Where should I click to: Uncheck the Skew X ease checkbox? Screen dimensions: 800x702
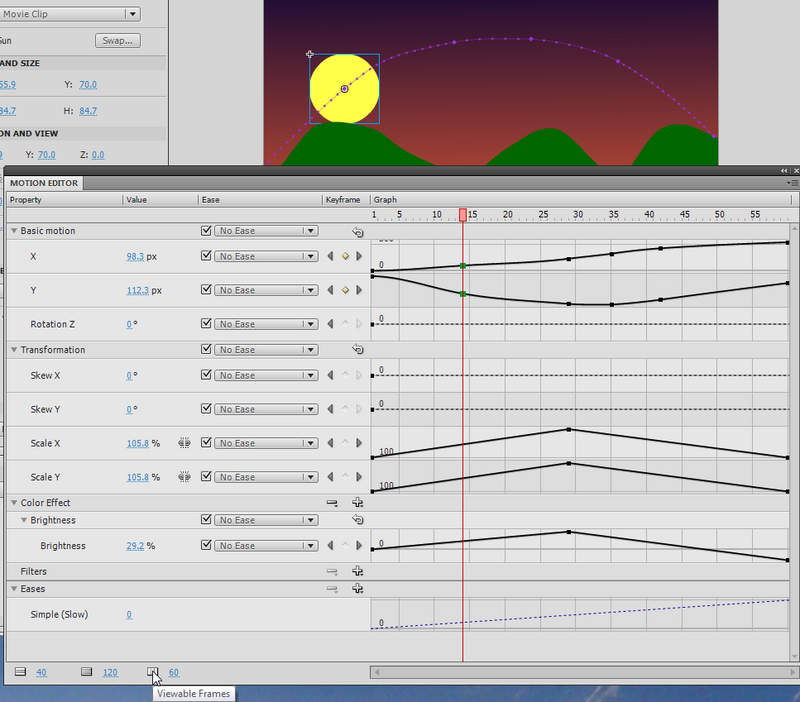(x=207, y=376)
